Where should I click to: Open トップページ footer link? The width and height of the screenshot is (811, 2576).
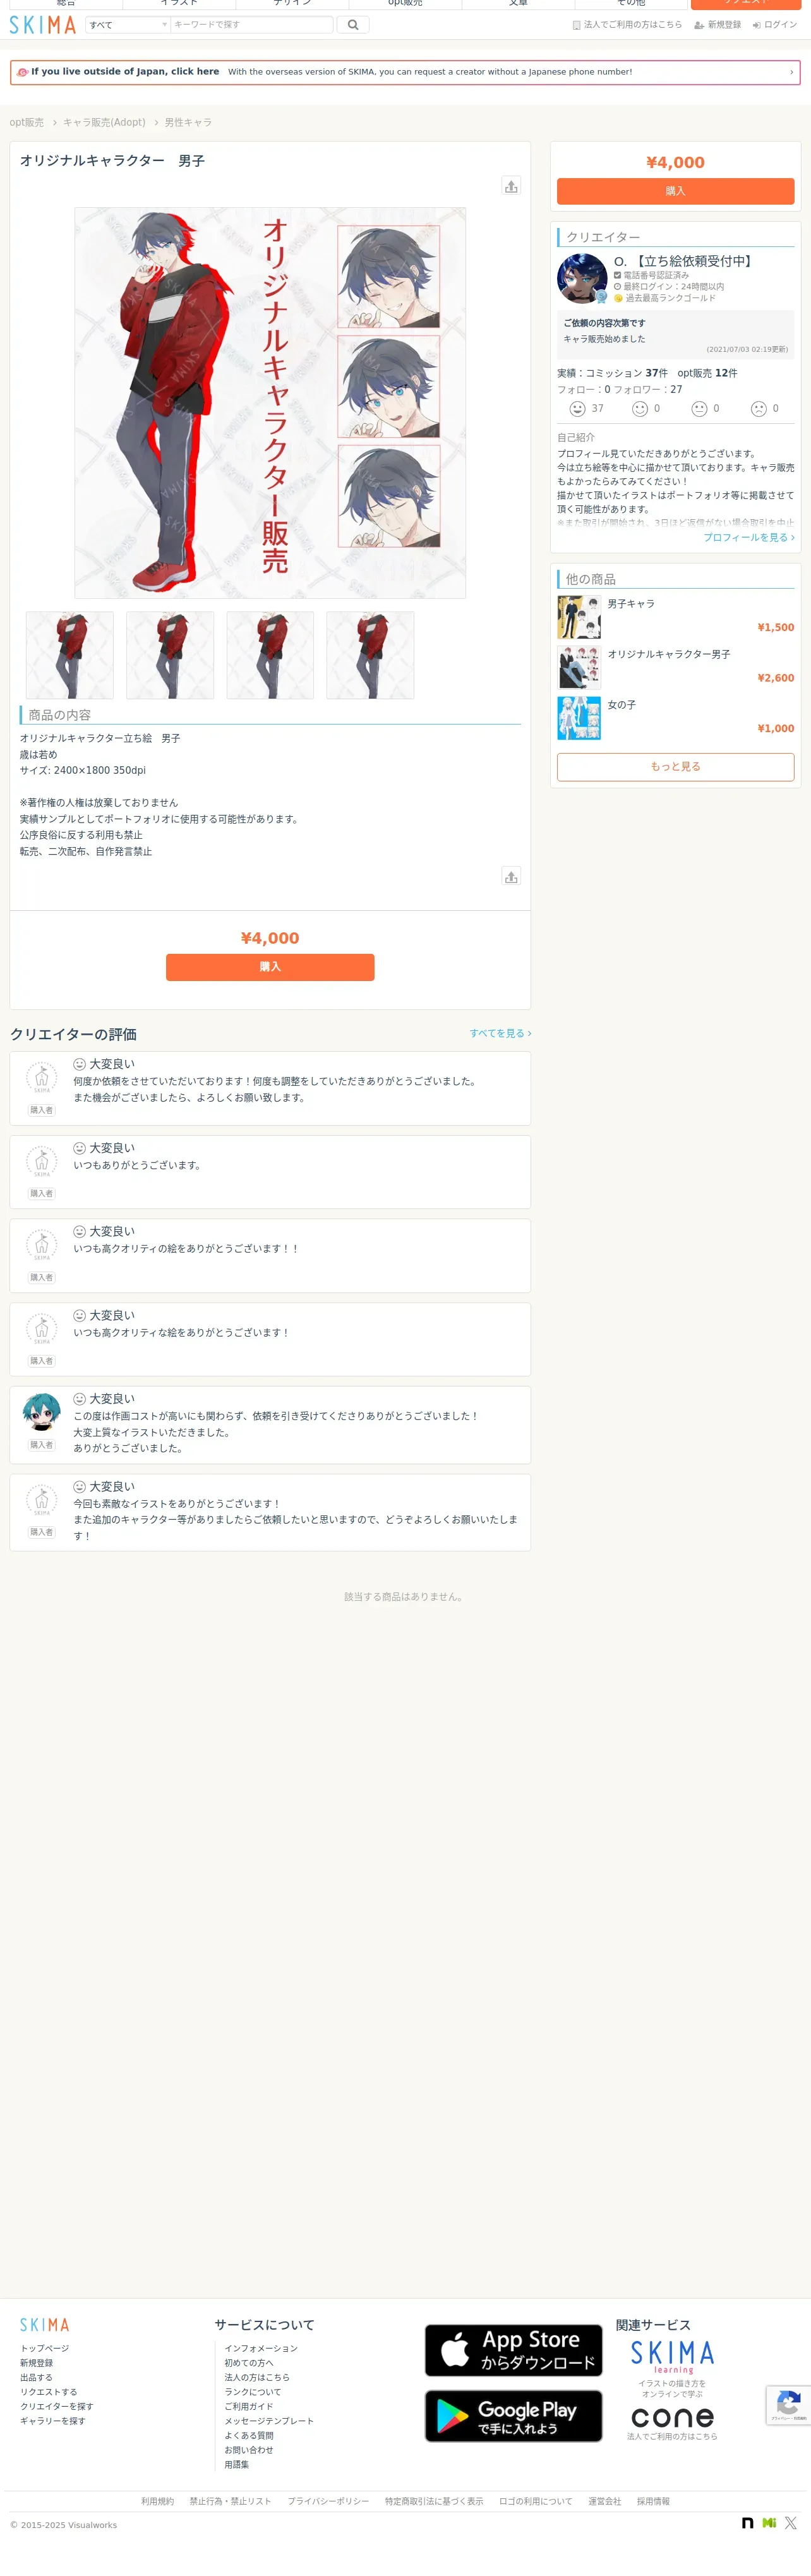coord(45,2349)
